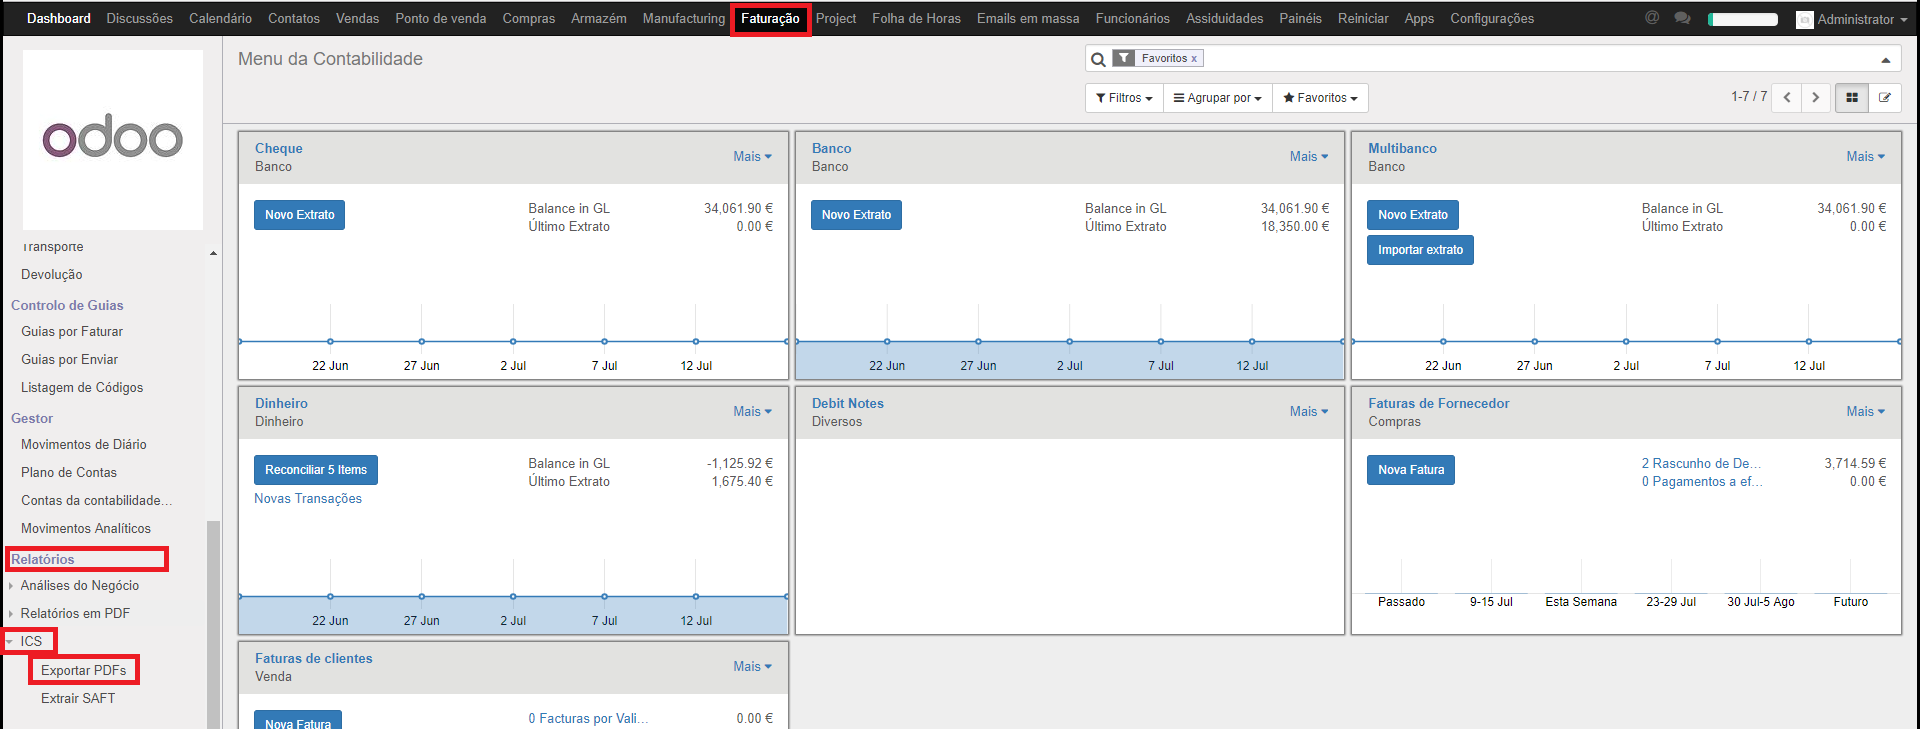Open Mais menu on Banco card

(x=1309, y=156)
